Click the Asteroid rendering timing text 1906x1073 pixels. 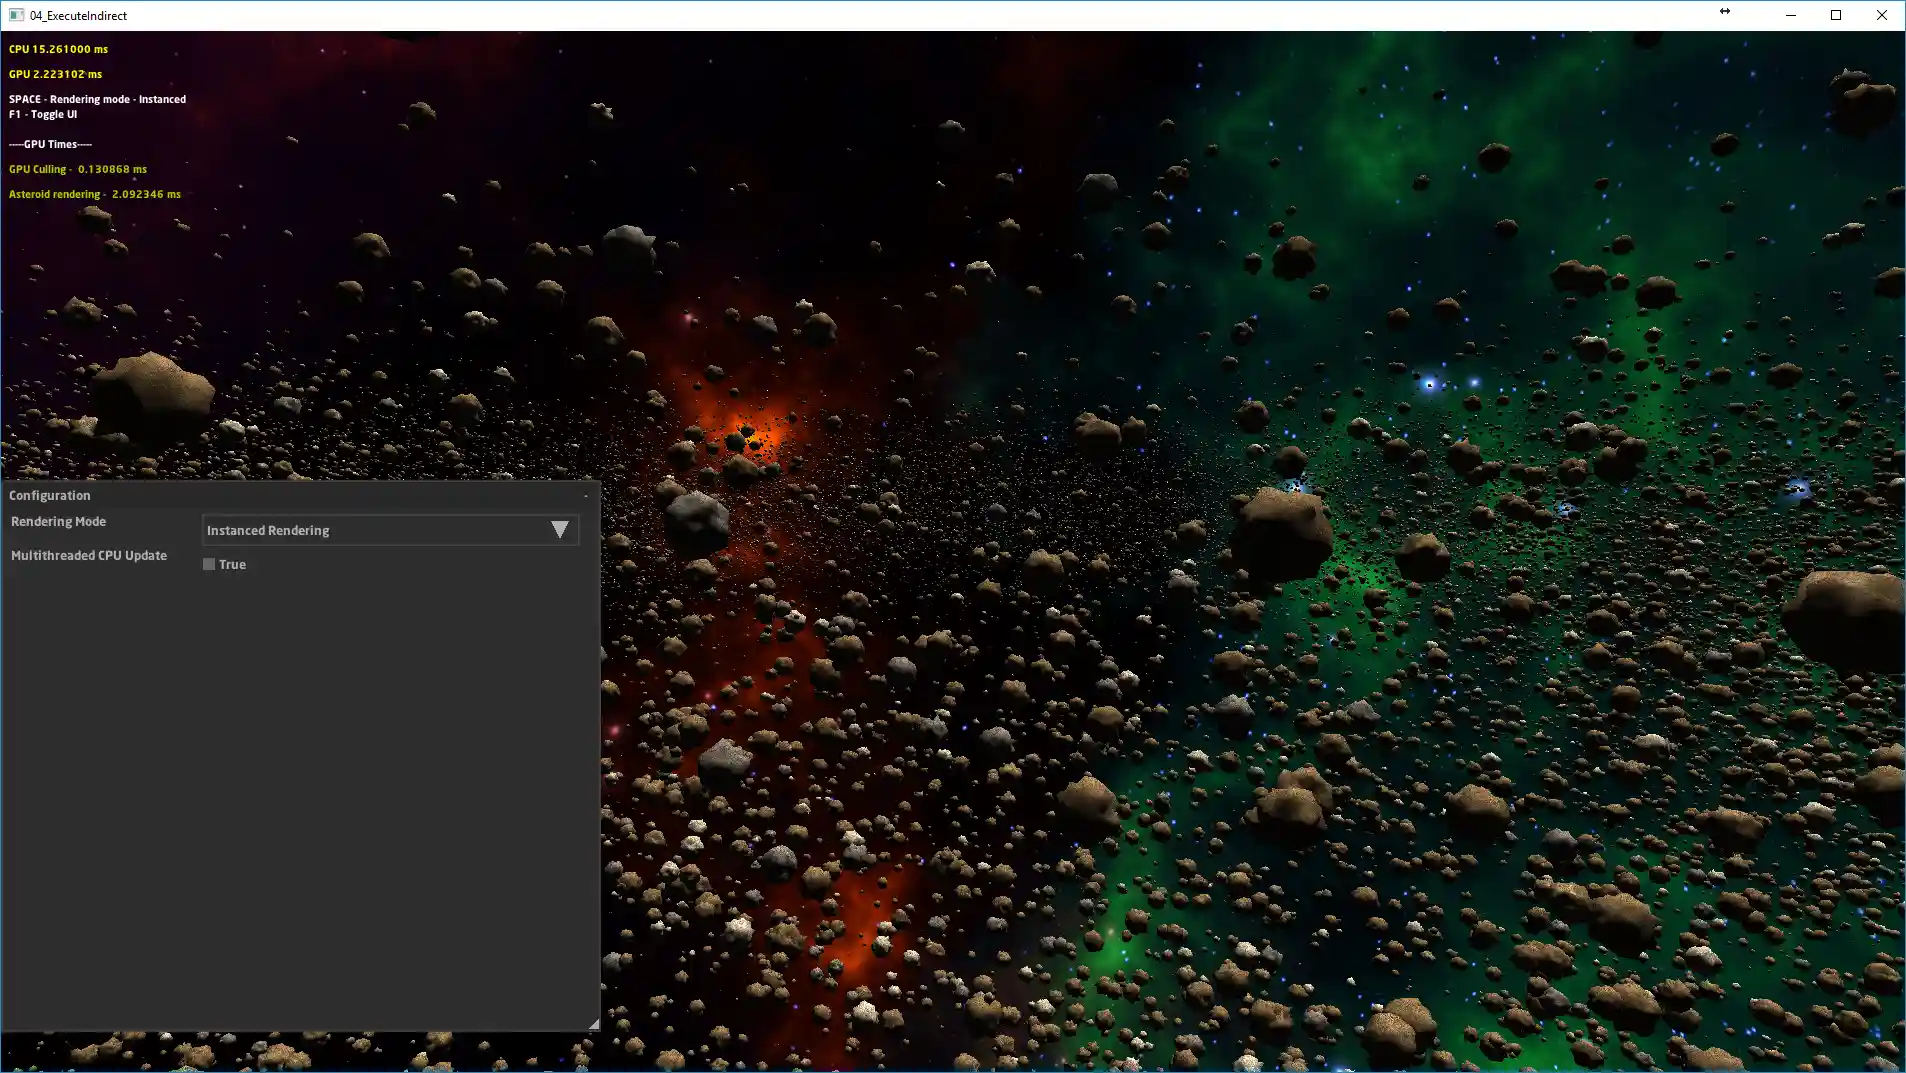pos(95,194)
